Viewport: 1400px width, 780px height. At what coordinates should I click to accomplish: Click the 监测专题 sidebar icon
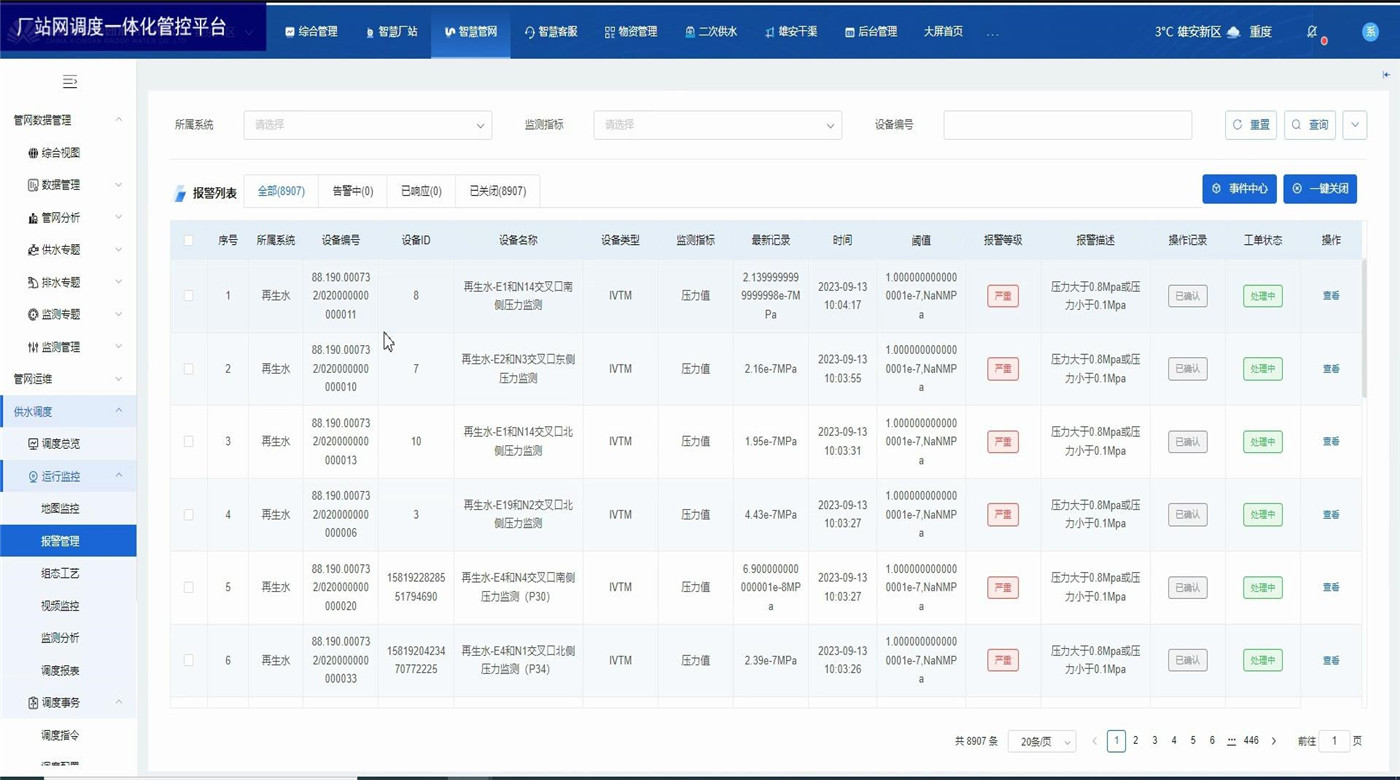coord(33,315)
